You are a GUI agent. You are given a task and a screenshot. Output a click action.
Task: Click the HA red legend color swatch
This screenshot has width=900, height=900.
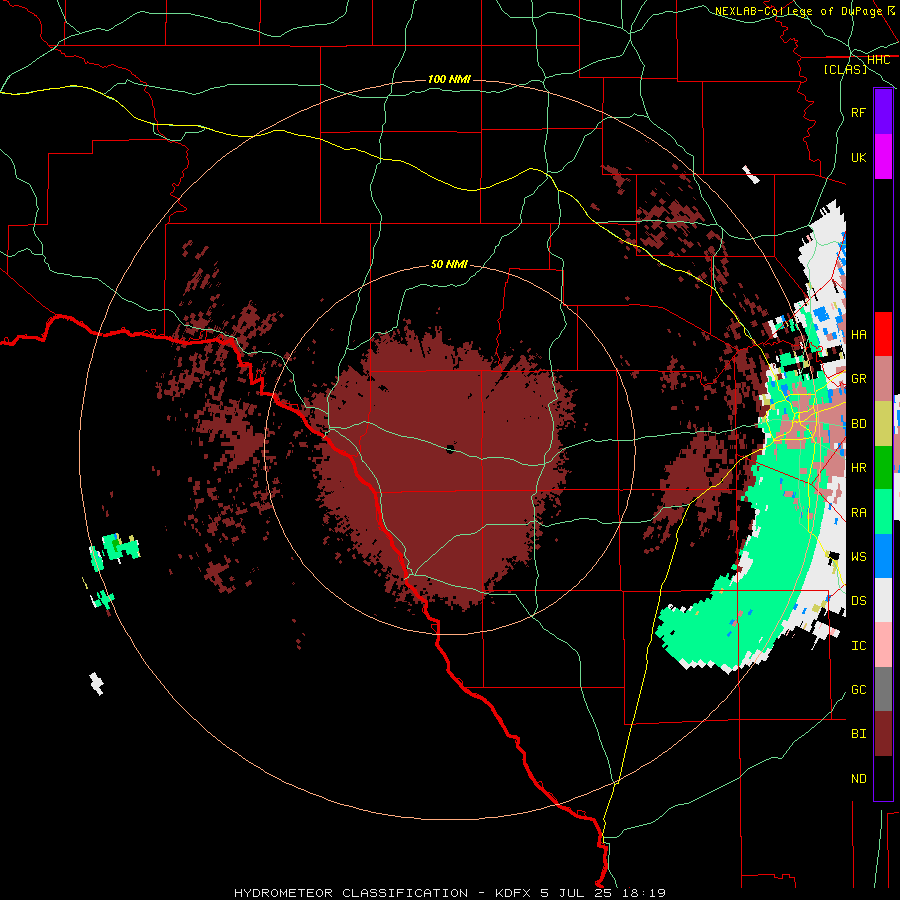(x=883, y=334)
